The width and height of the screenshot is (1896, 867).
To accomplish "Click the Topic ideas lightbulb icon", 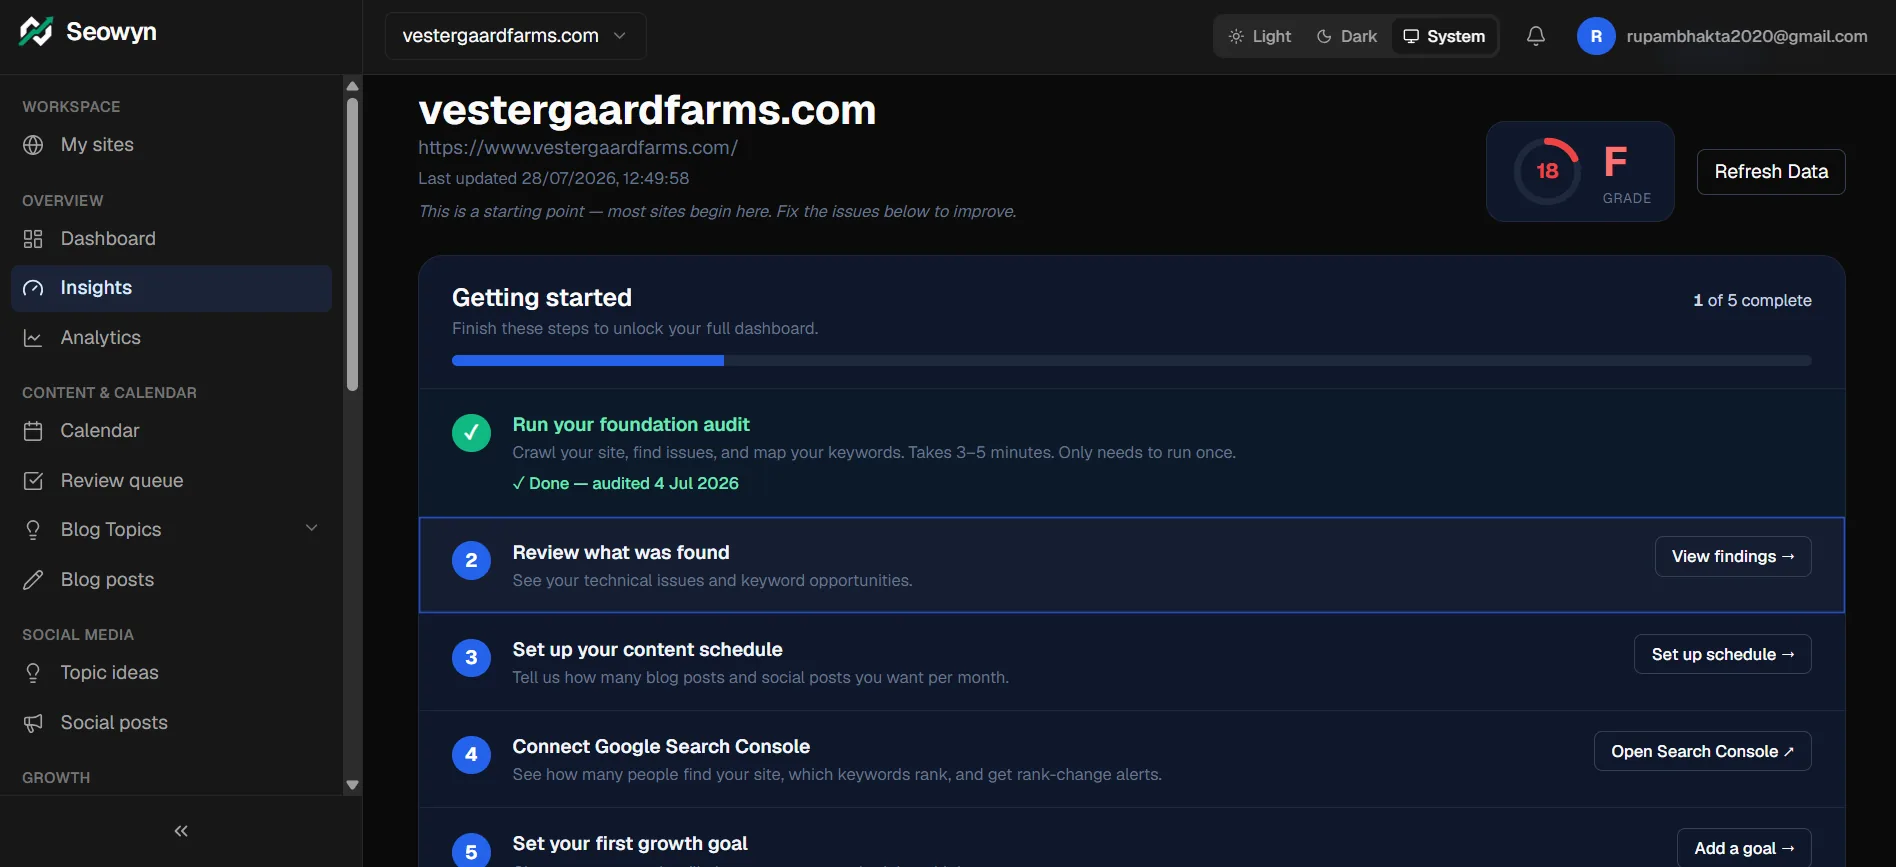I will click(33, 673).
